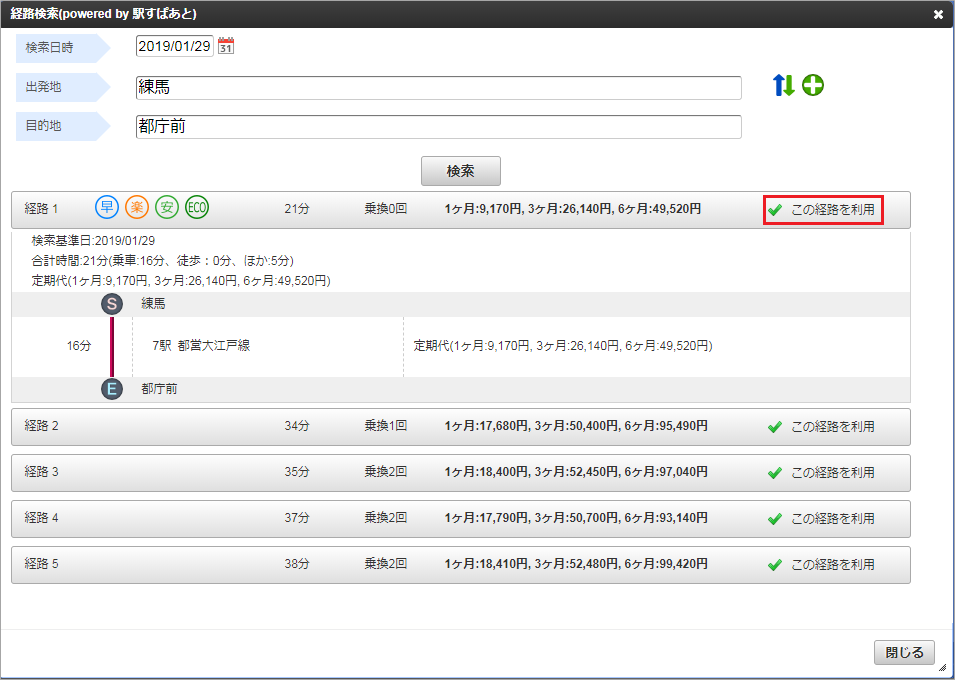955x680 pixels.
Task: Expand the 経路 2 row
Action: [x=461, y=427]
